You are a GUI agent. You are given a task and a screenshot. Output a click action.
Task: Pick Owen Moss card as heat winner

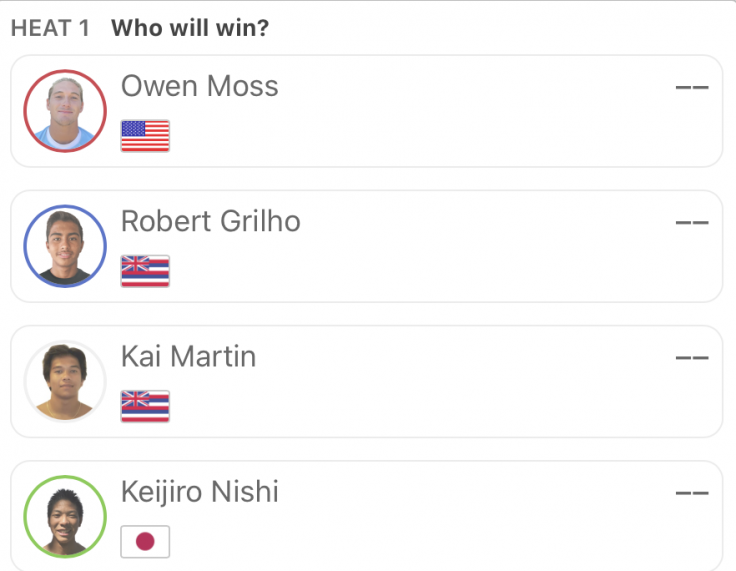[367, 111]
